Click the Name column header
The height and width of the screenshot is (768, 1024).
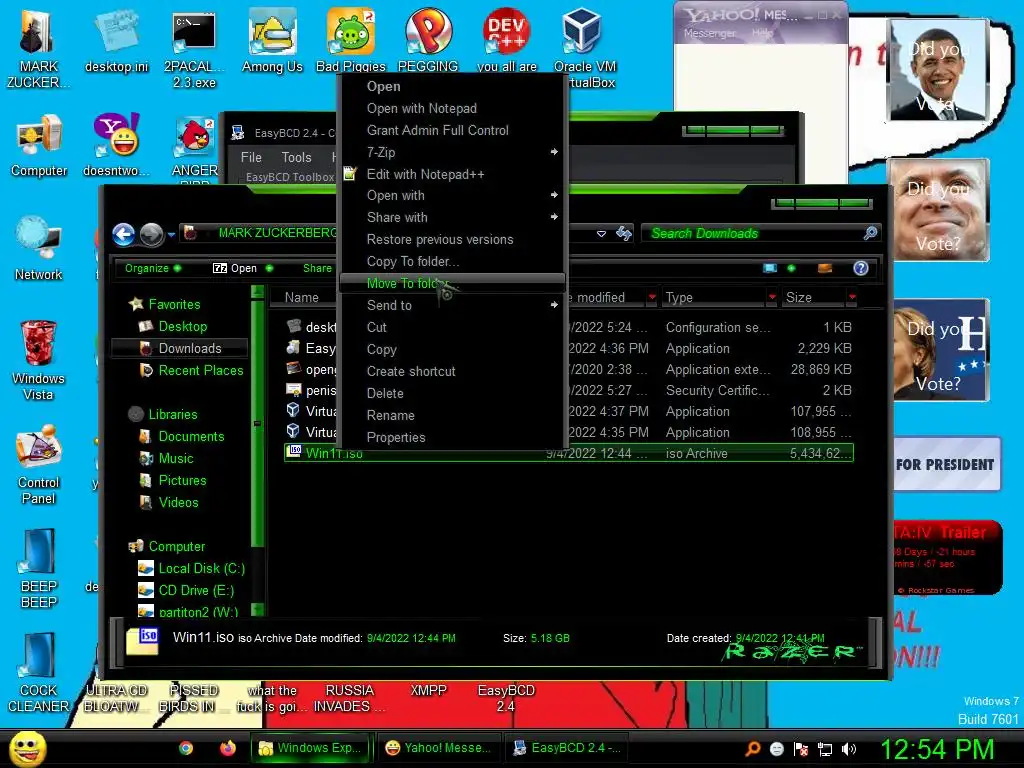click(x=302, y=297)
